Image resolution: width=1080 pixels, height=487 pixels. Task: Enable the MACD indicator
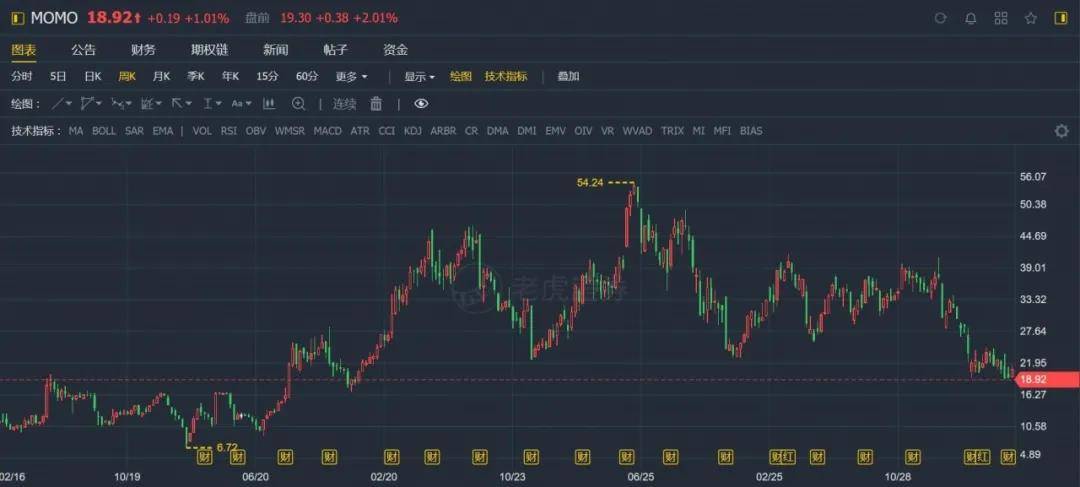[x=327, y=130]
